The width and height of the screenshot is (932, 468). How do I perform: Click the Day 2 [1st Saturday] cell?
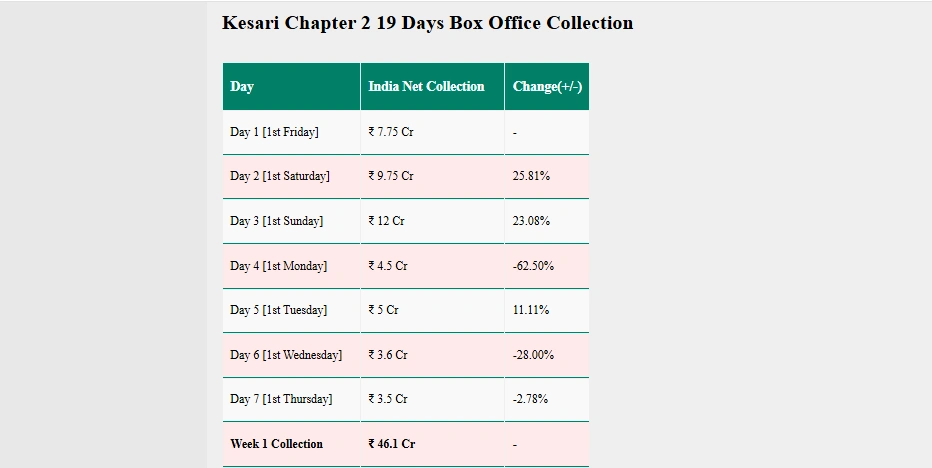tap(291, 176)
